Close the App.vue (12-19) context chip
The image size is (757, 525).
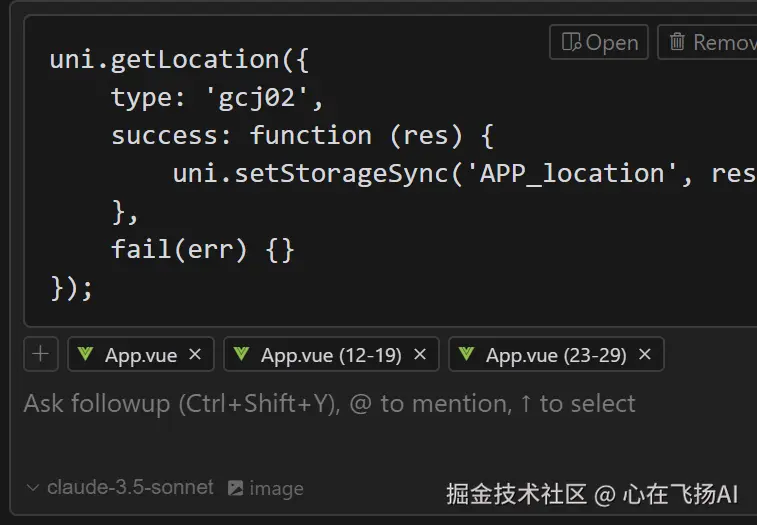point(420,354)
